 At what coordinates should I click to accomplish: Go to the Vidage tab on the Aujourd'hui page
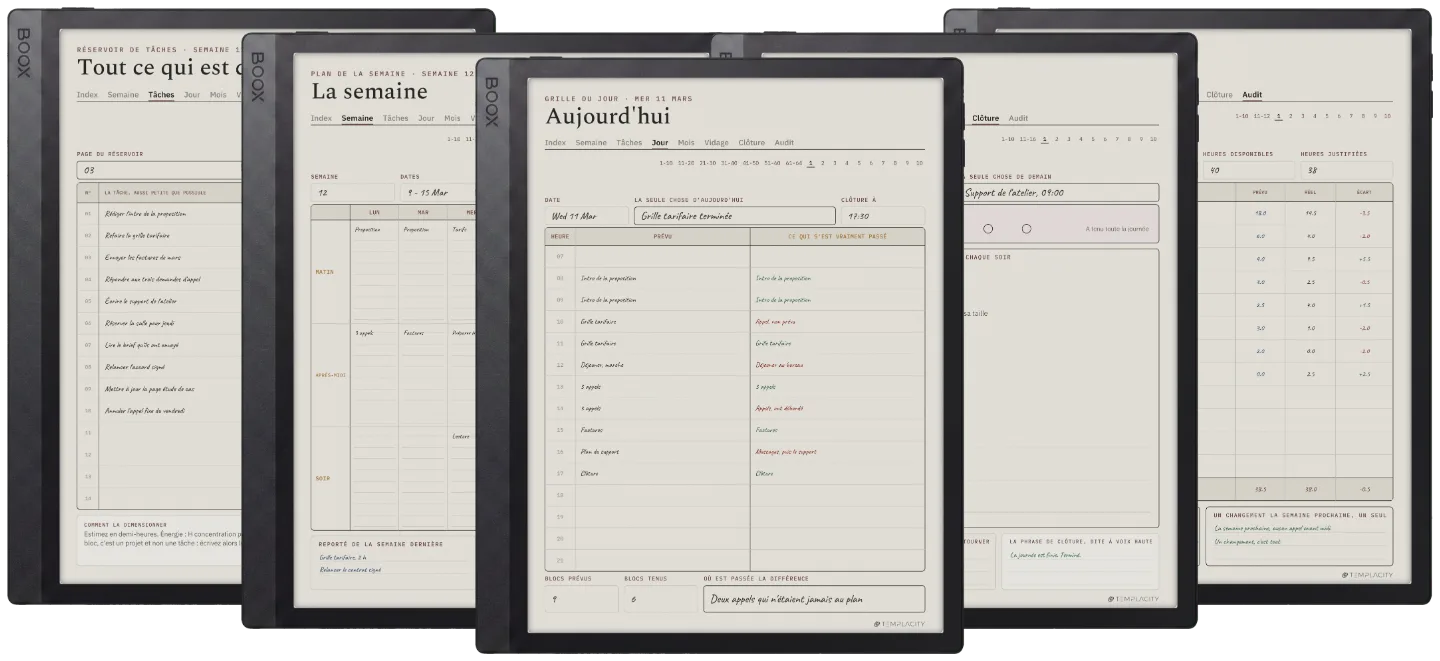716,143
